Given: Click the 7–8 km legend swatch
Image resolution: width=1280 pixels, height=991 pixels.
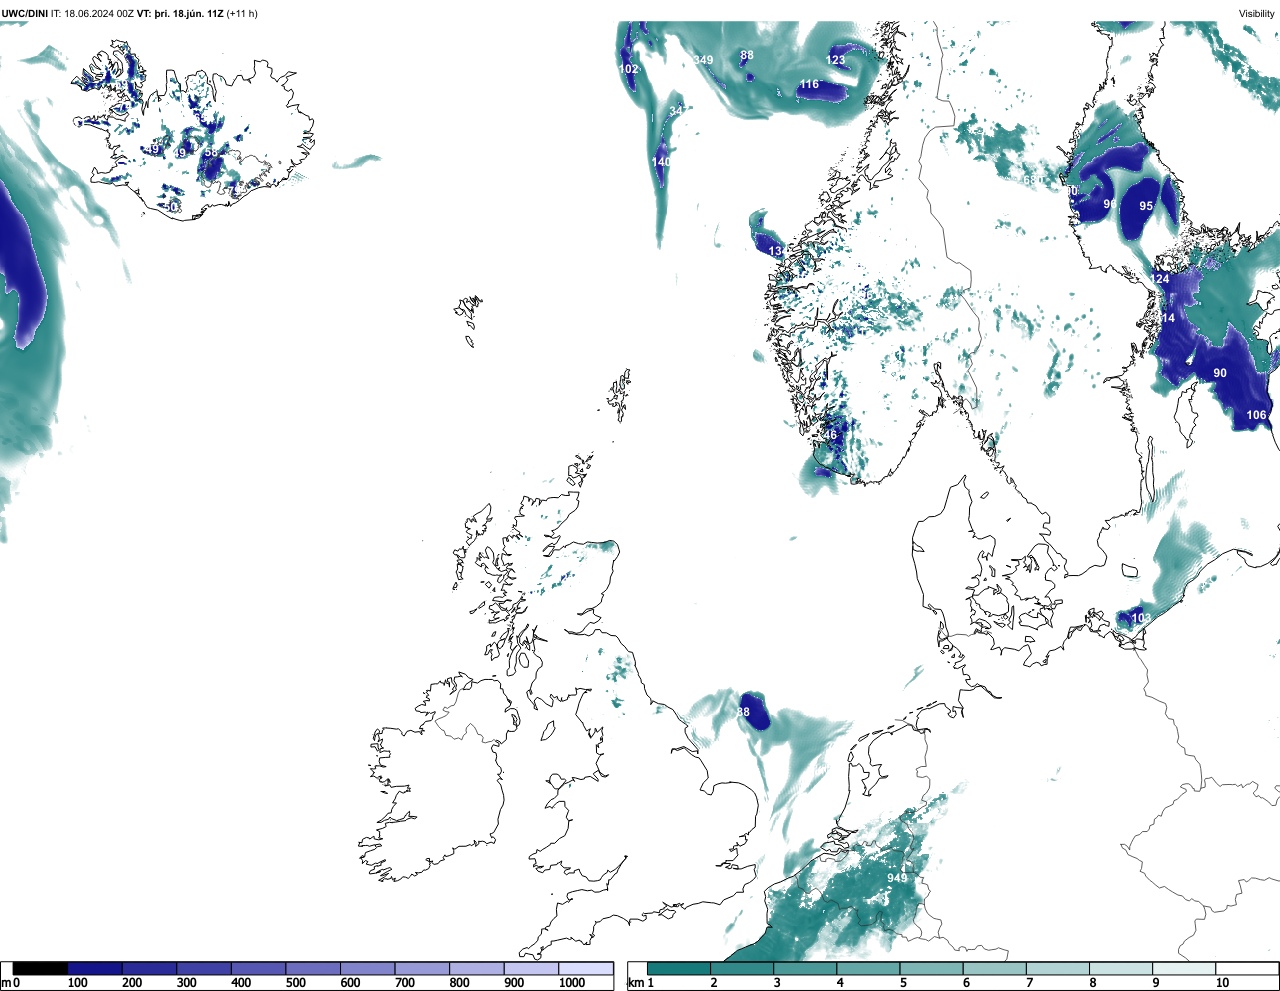Looking at the screenshot, I should (1057, 968).
